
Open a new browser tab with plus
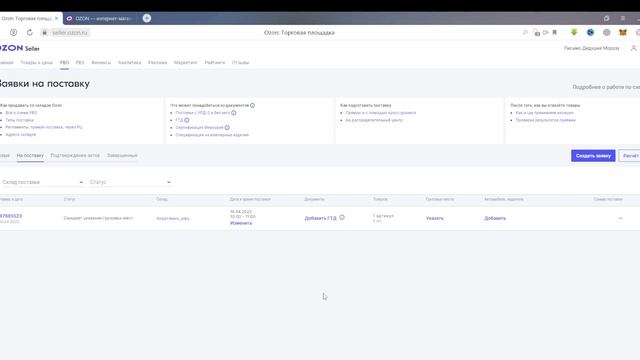coord(147,18)
